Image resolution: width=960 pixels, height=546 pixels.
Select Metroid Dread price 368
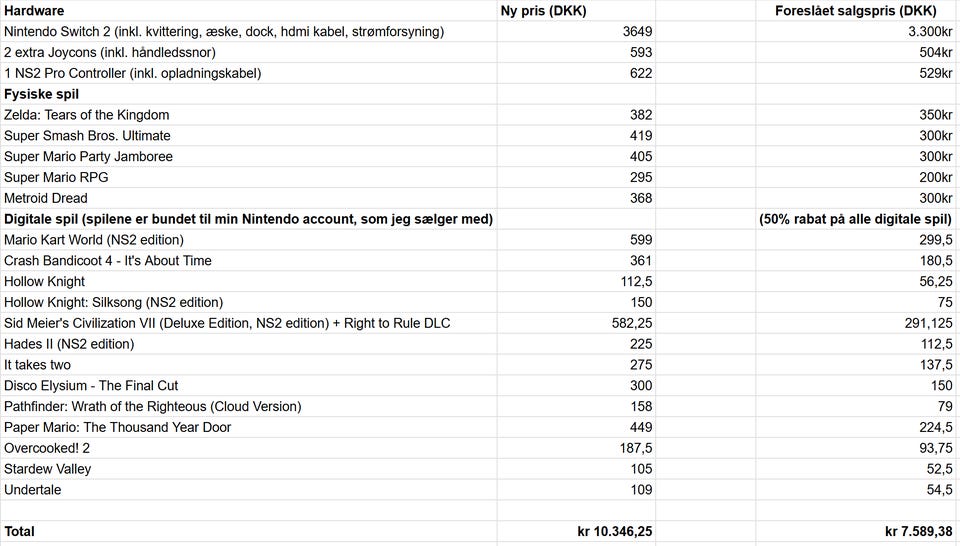tap(576, 198)
